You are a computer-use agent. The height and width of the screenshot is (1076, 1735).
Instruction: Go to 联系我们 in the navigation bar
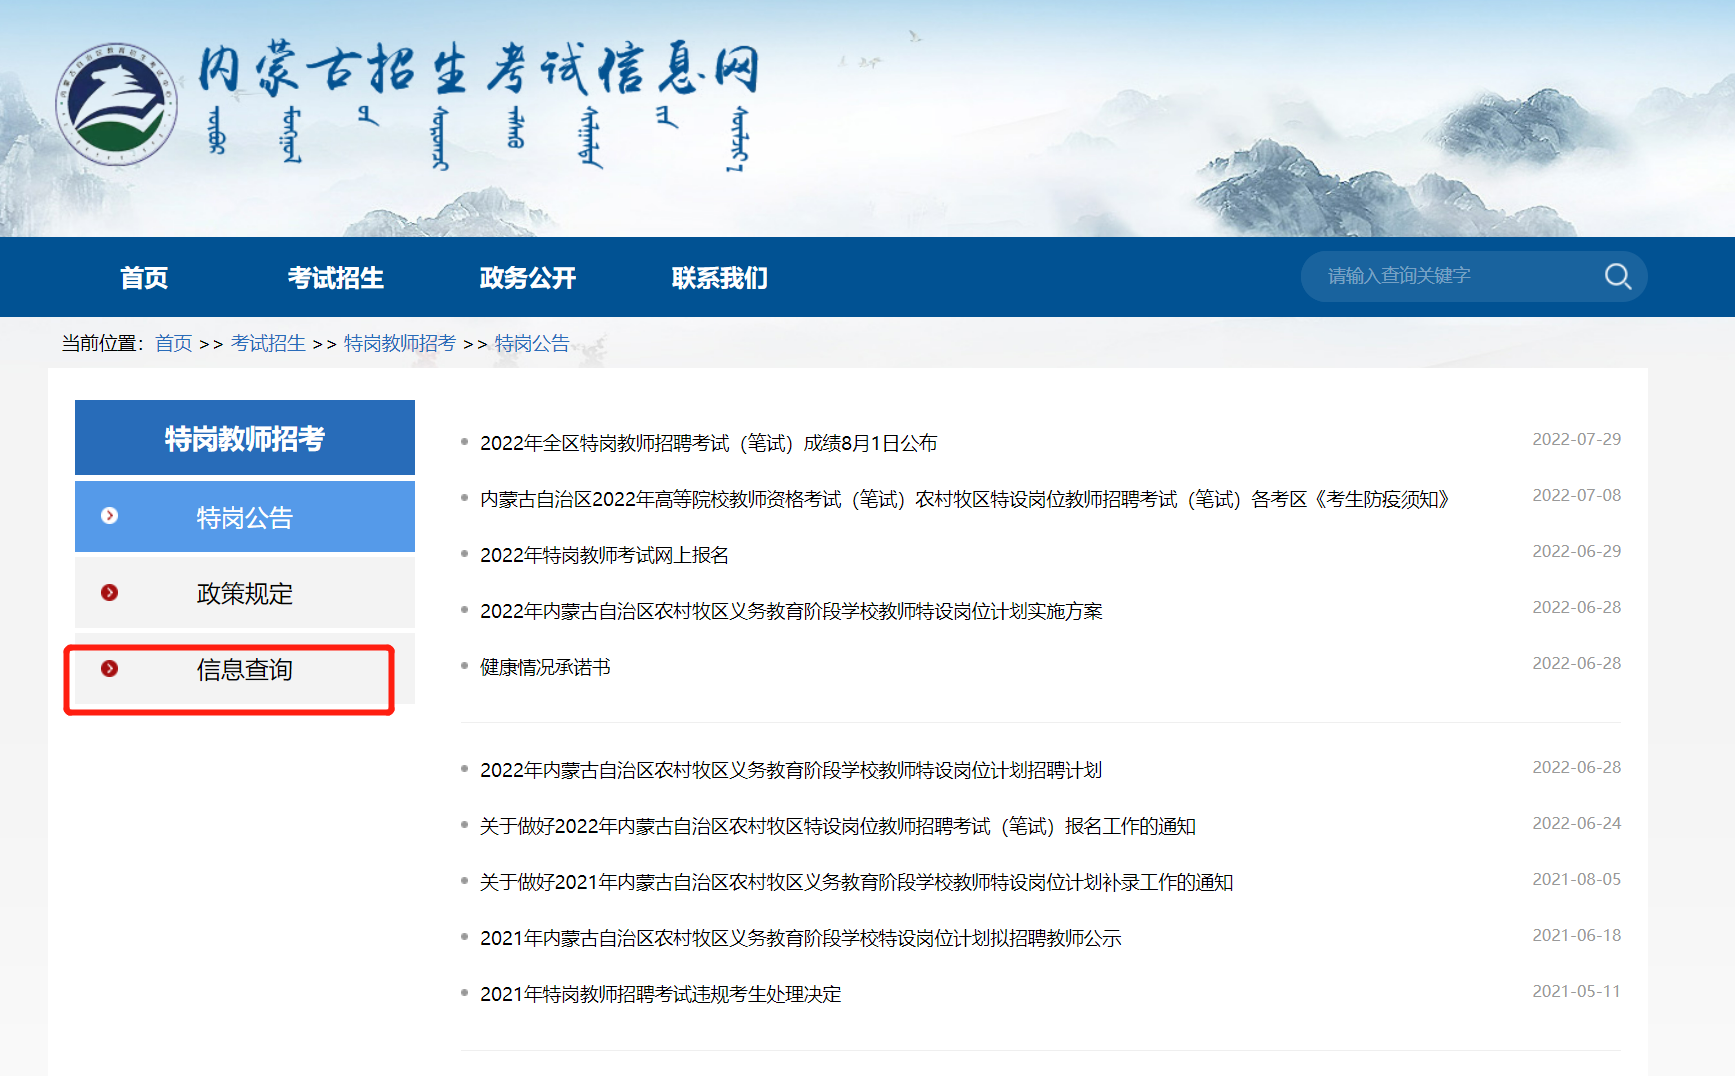pos(719,278)
